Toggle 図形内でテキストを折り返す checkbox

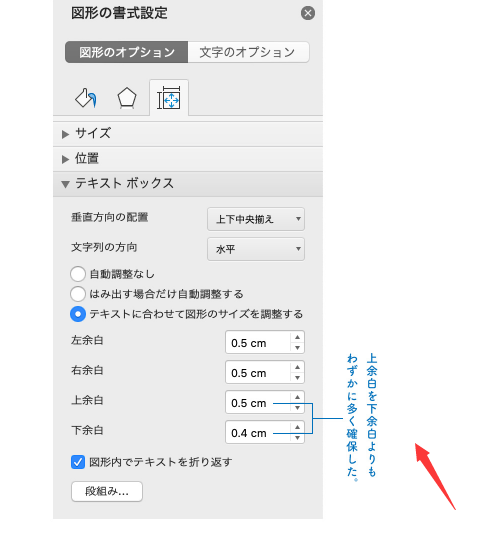pos(78,462)
